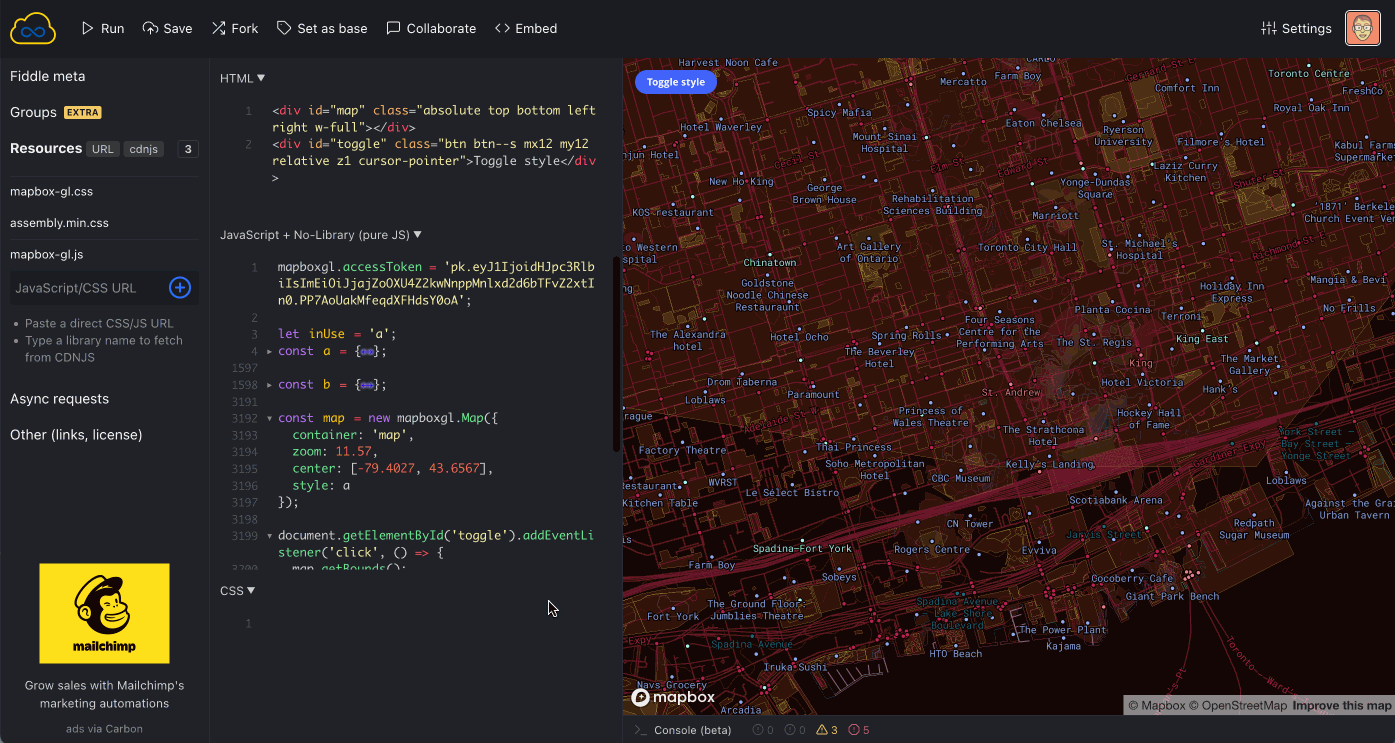
Task: Click Set as base
Action: (322, 28)
